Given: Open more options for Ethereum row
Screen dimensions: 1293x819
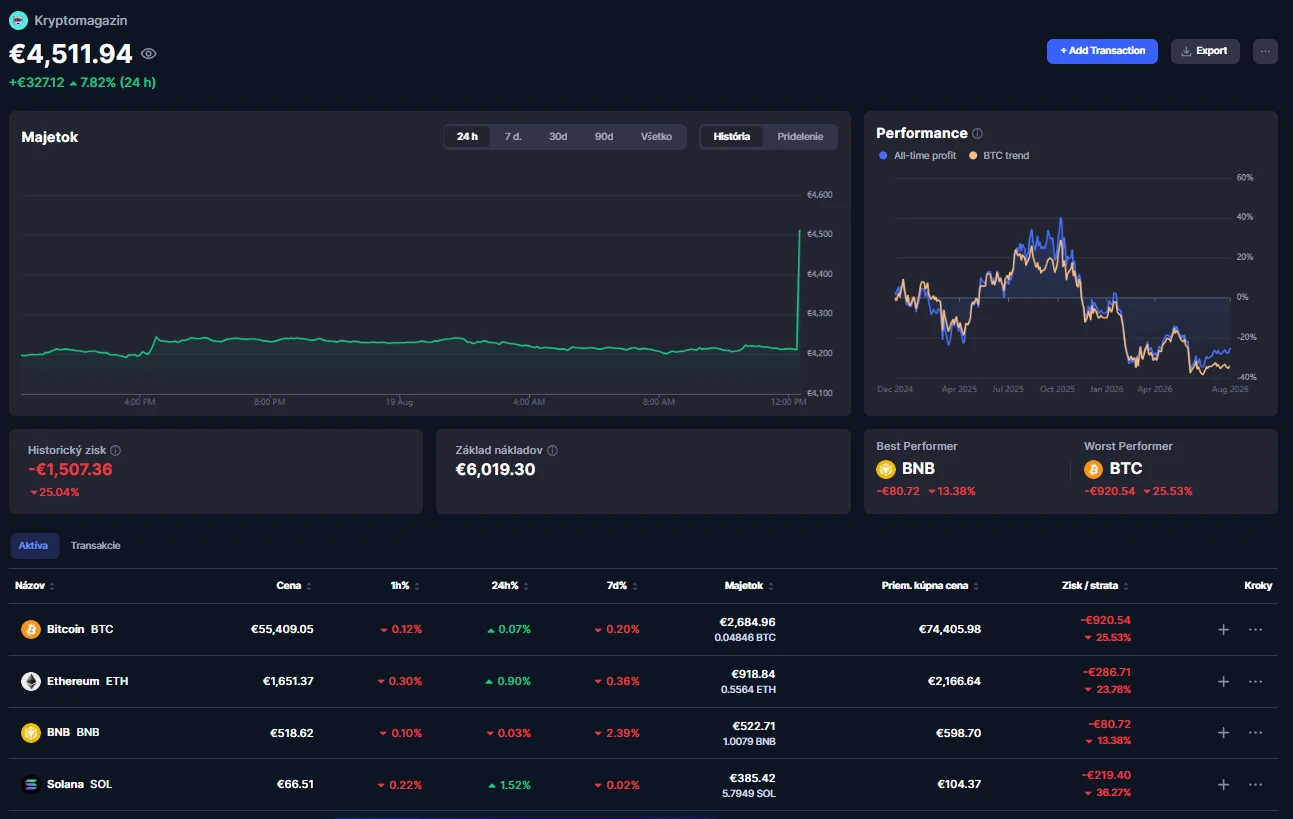Looking at the screenshot, I should [1256, 681].
